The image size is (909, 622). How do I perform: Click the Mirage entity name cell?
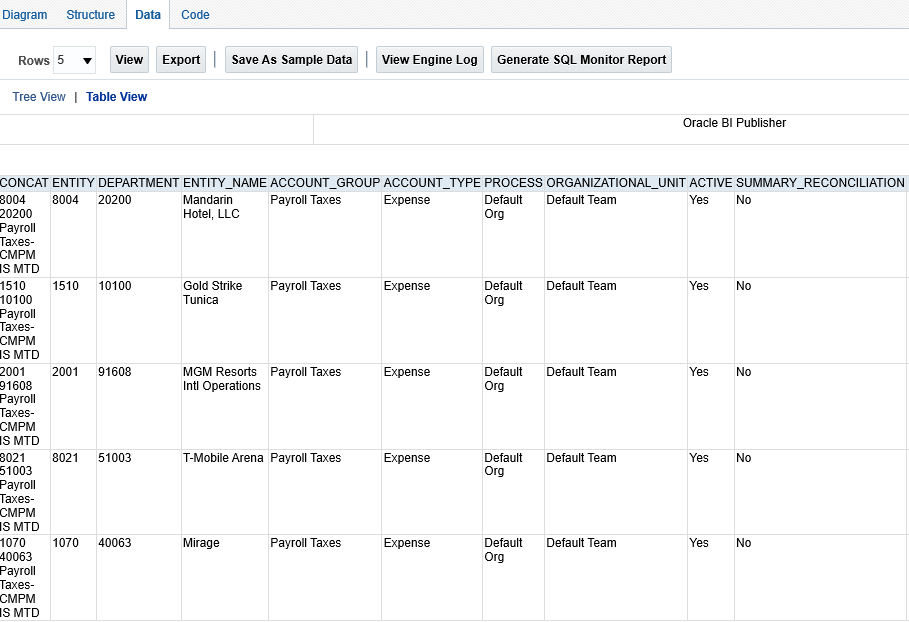[200, 543]
